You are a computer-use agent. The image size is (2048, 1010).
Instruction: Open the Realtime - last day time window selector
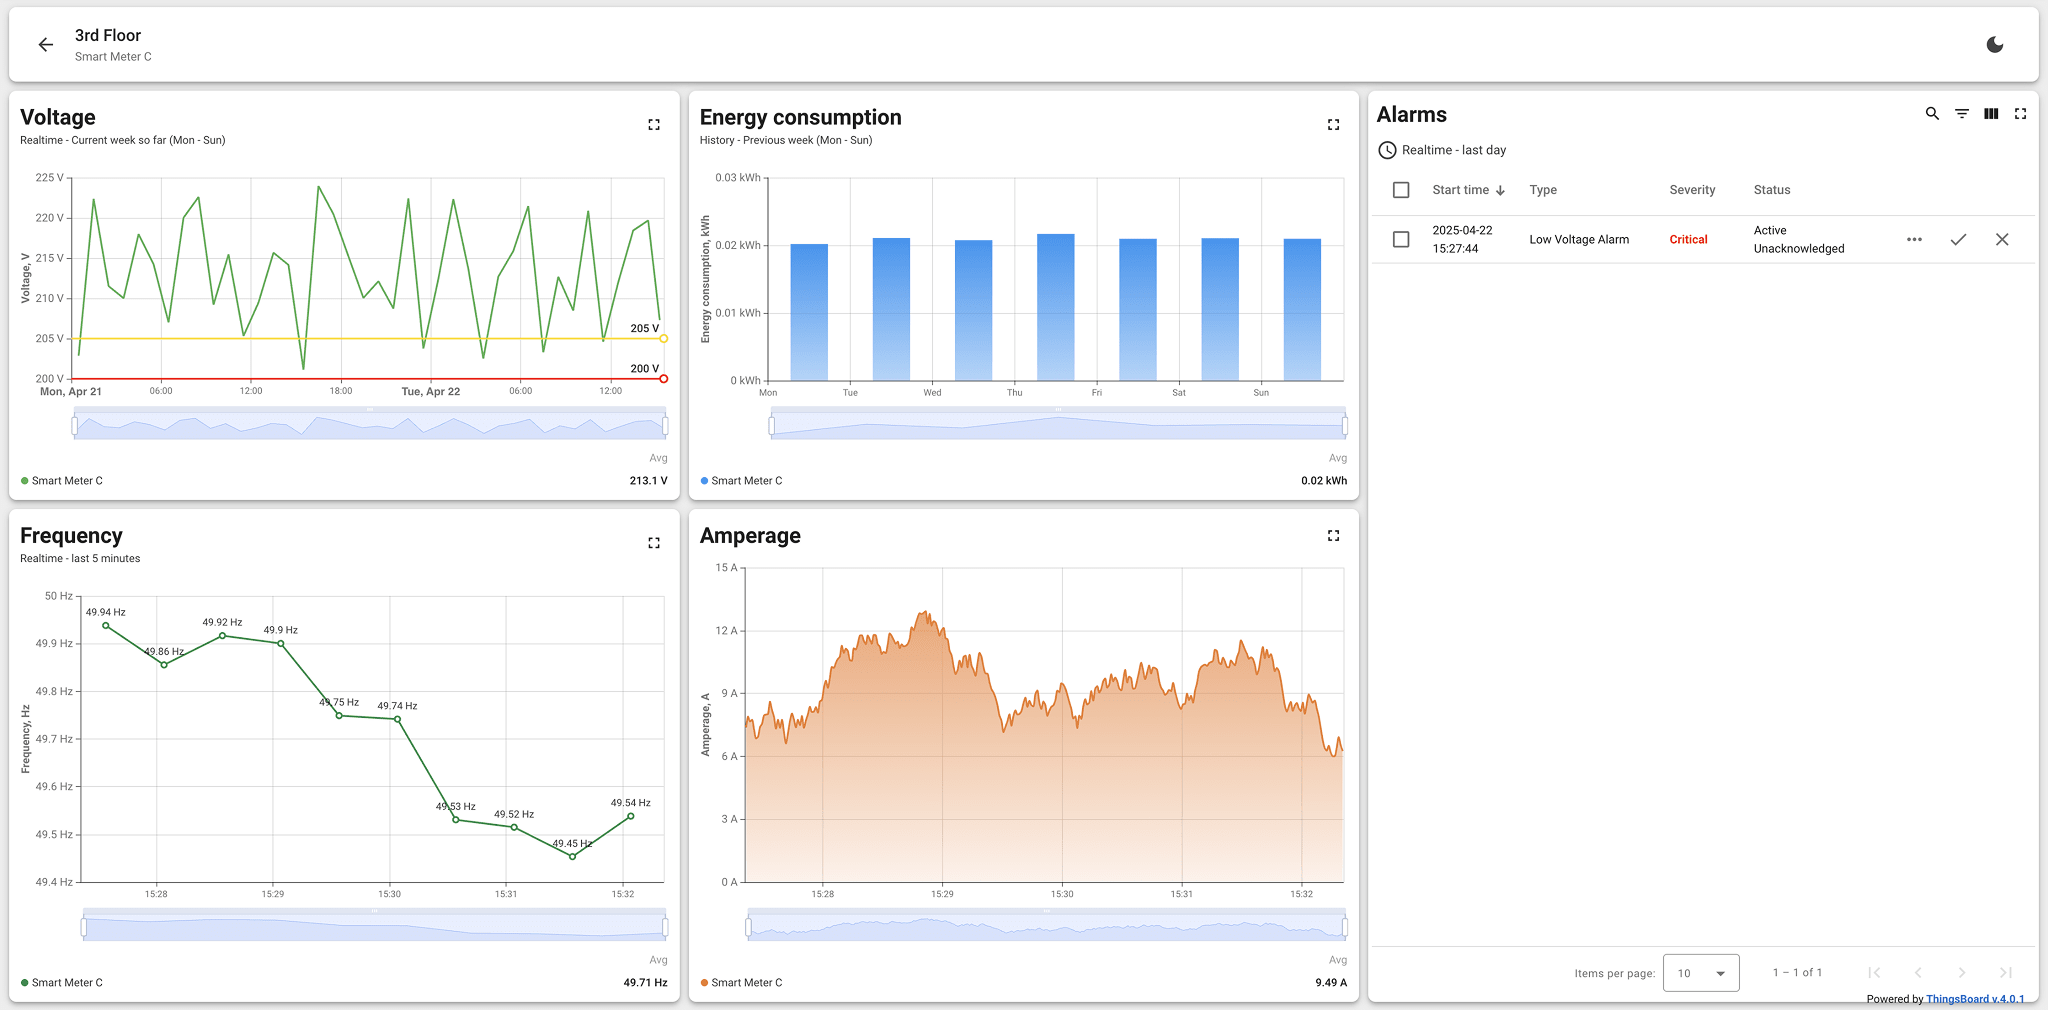coord(1442,150)
